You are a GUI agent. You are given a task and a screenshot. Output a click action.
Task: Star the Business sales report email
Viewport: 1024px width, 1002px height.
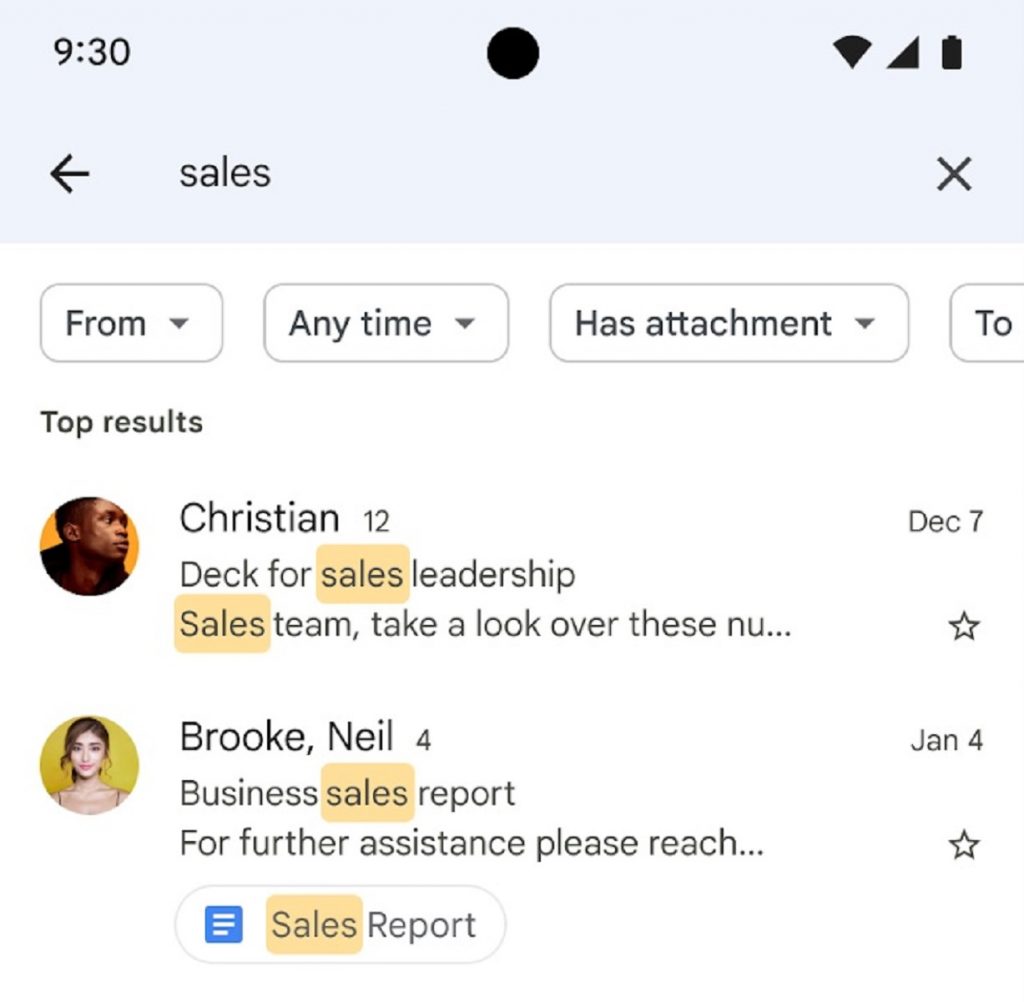click(963, 844)
